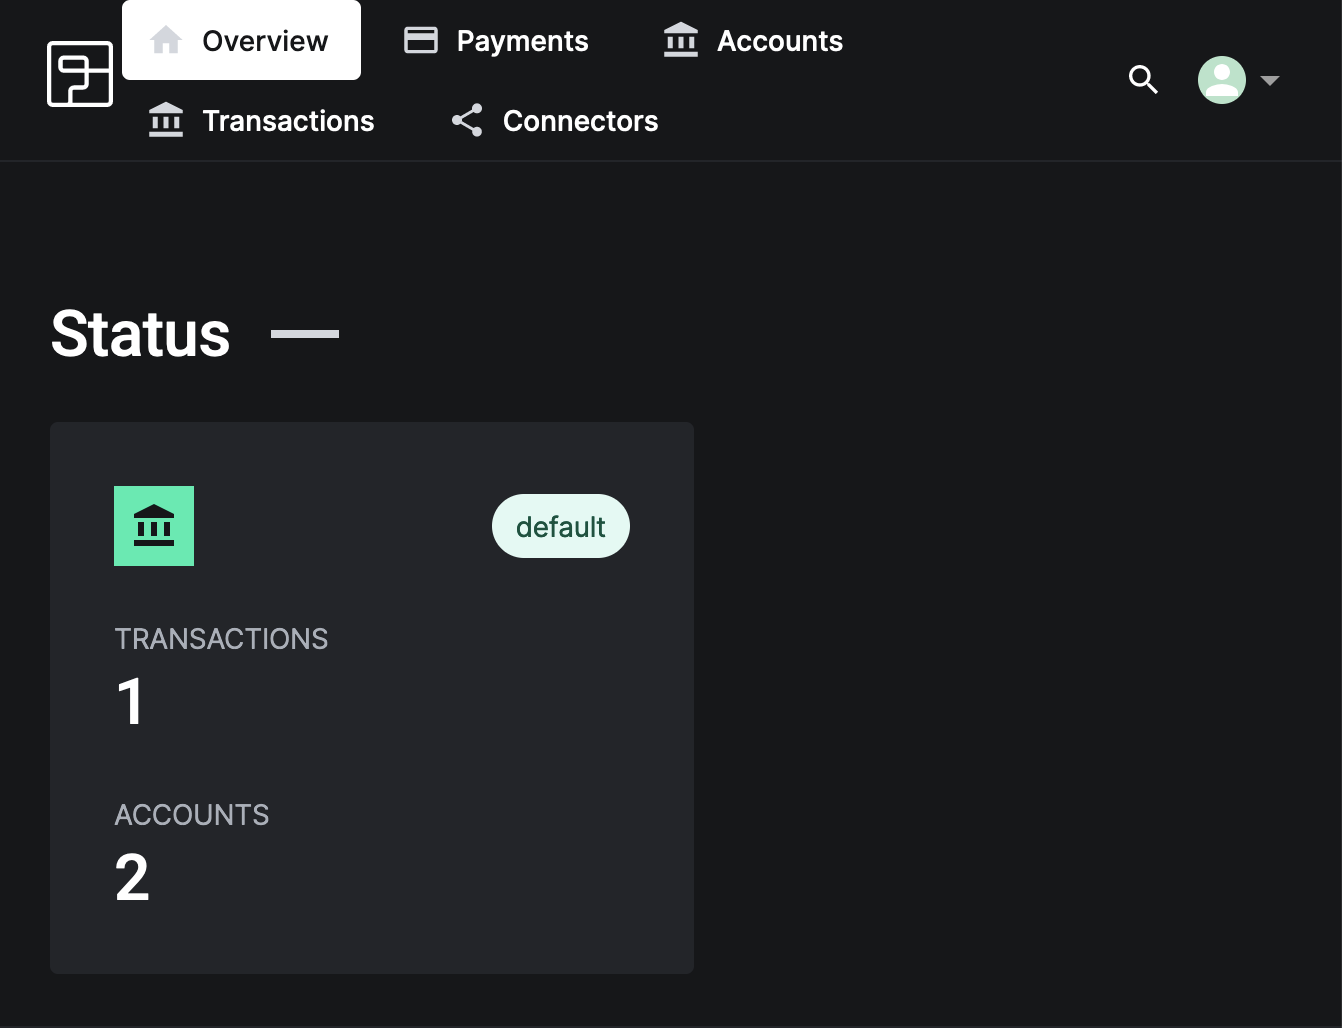
Task: Go to the Accounts page from navigation
Action: [779, 40]
